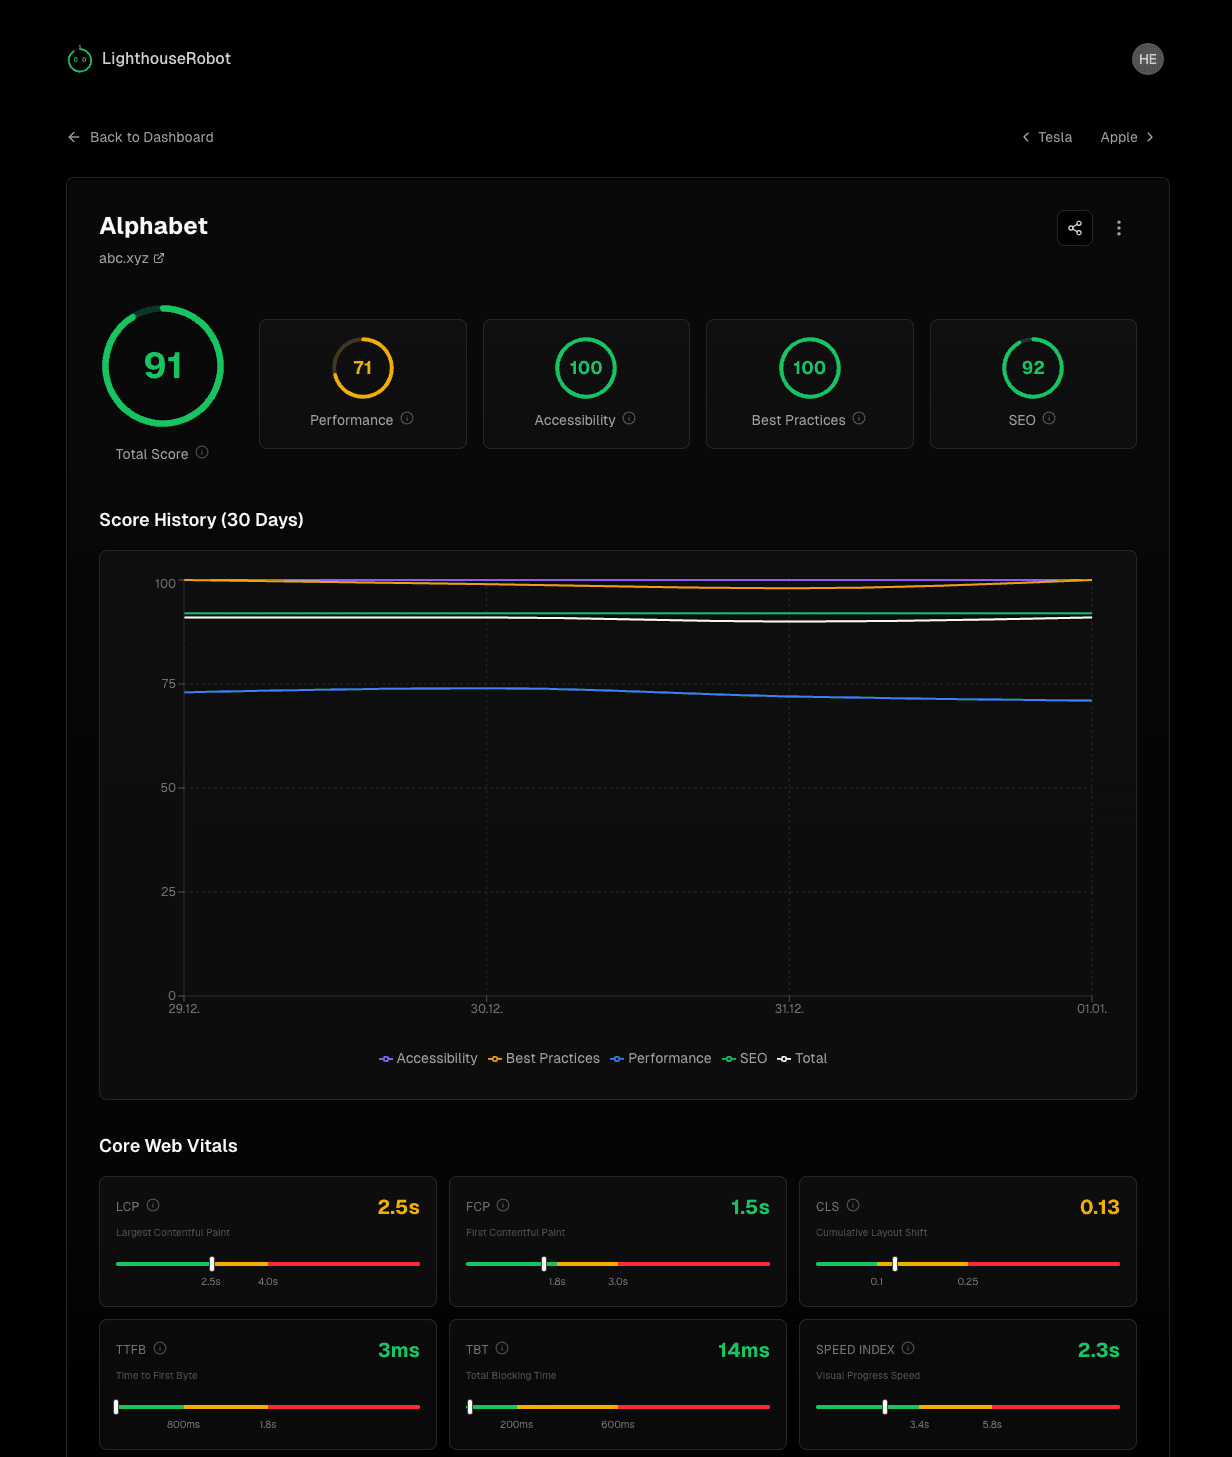The width and height of the screenshot is (1232, 1457).
Task: Open the share options for Alphabet report
Action: coord(1075,228)
